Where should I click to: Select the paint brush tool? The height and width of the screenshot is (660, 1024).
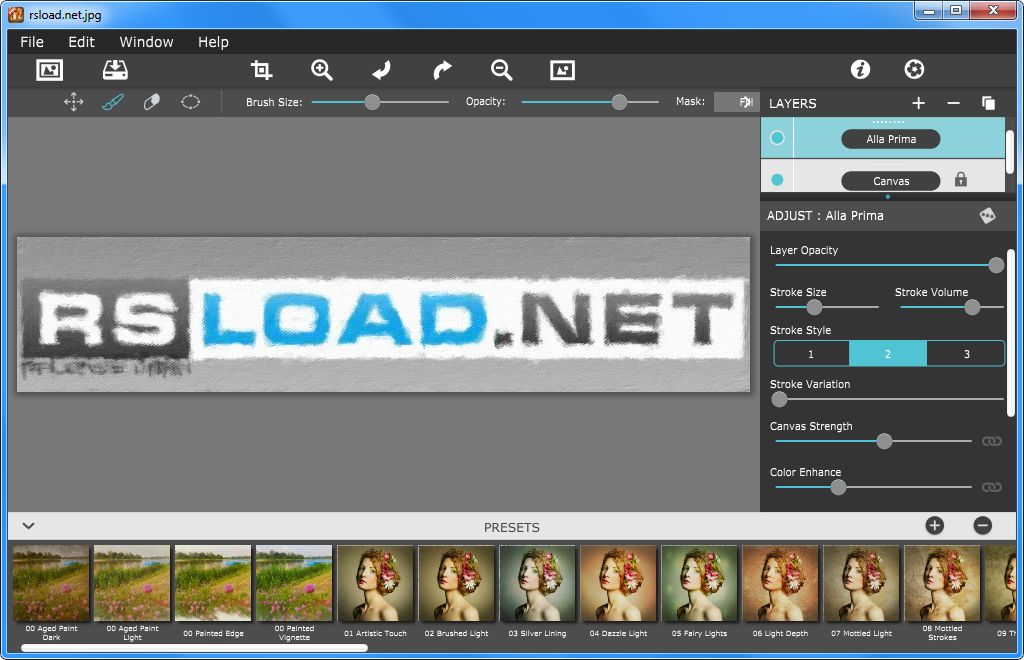click(x=112, y=102)
